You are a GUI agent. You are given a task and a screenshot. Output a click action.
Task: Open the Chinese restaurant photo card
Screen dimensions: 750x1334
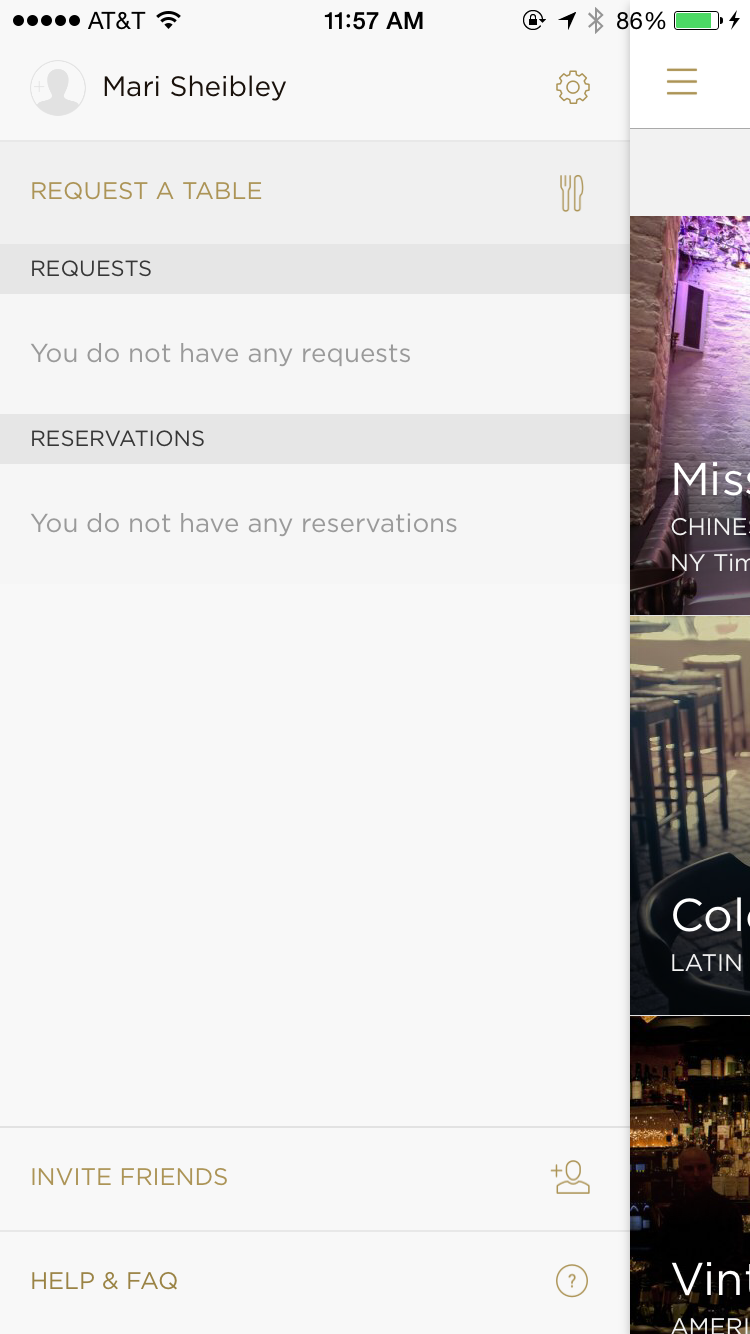(x=690, y=415)
